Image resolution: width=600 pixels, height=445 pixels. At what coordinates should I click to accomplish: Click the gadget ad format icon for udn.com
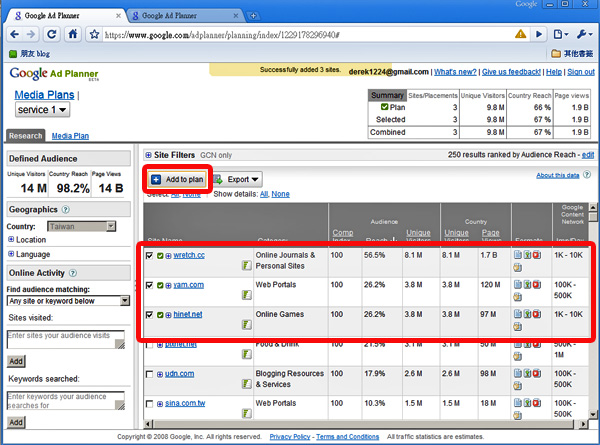pyautogui.click(x=518, y=386)
